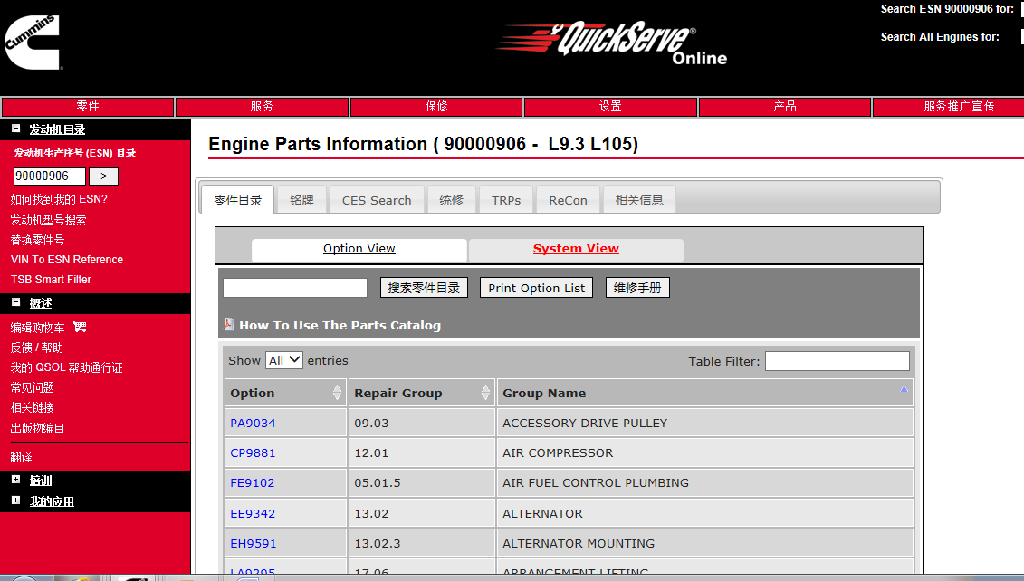Open VIN To ESN Reference link
This screenshot has width=1024, height=581.
pos(67,259)
